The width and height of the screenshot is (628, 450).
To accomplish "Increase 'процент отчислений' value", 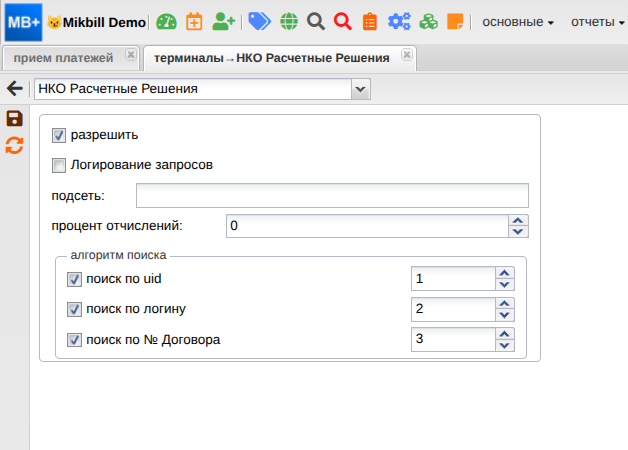I will click(518, 221).
